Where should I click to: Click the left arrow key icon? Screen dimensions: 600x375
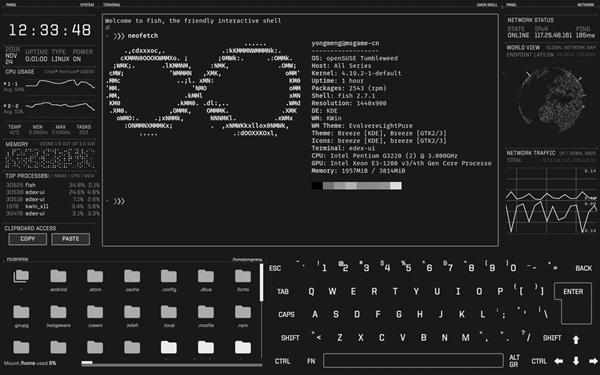(x=559, y=361)
